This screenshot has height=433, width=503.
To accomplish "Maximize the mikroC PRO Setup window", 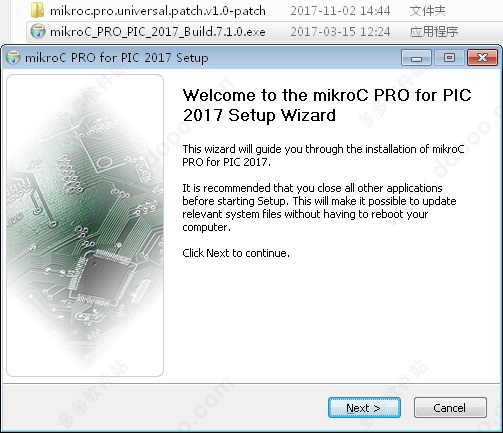I will tap(449, 58).
